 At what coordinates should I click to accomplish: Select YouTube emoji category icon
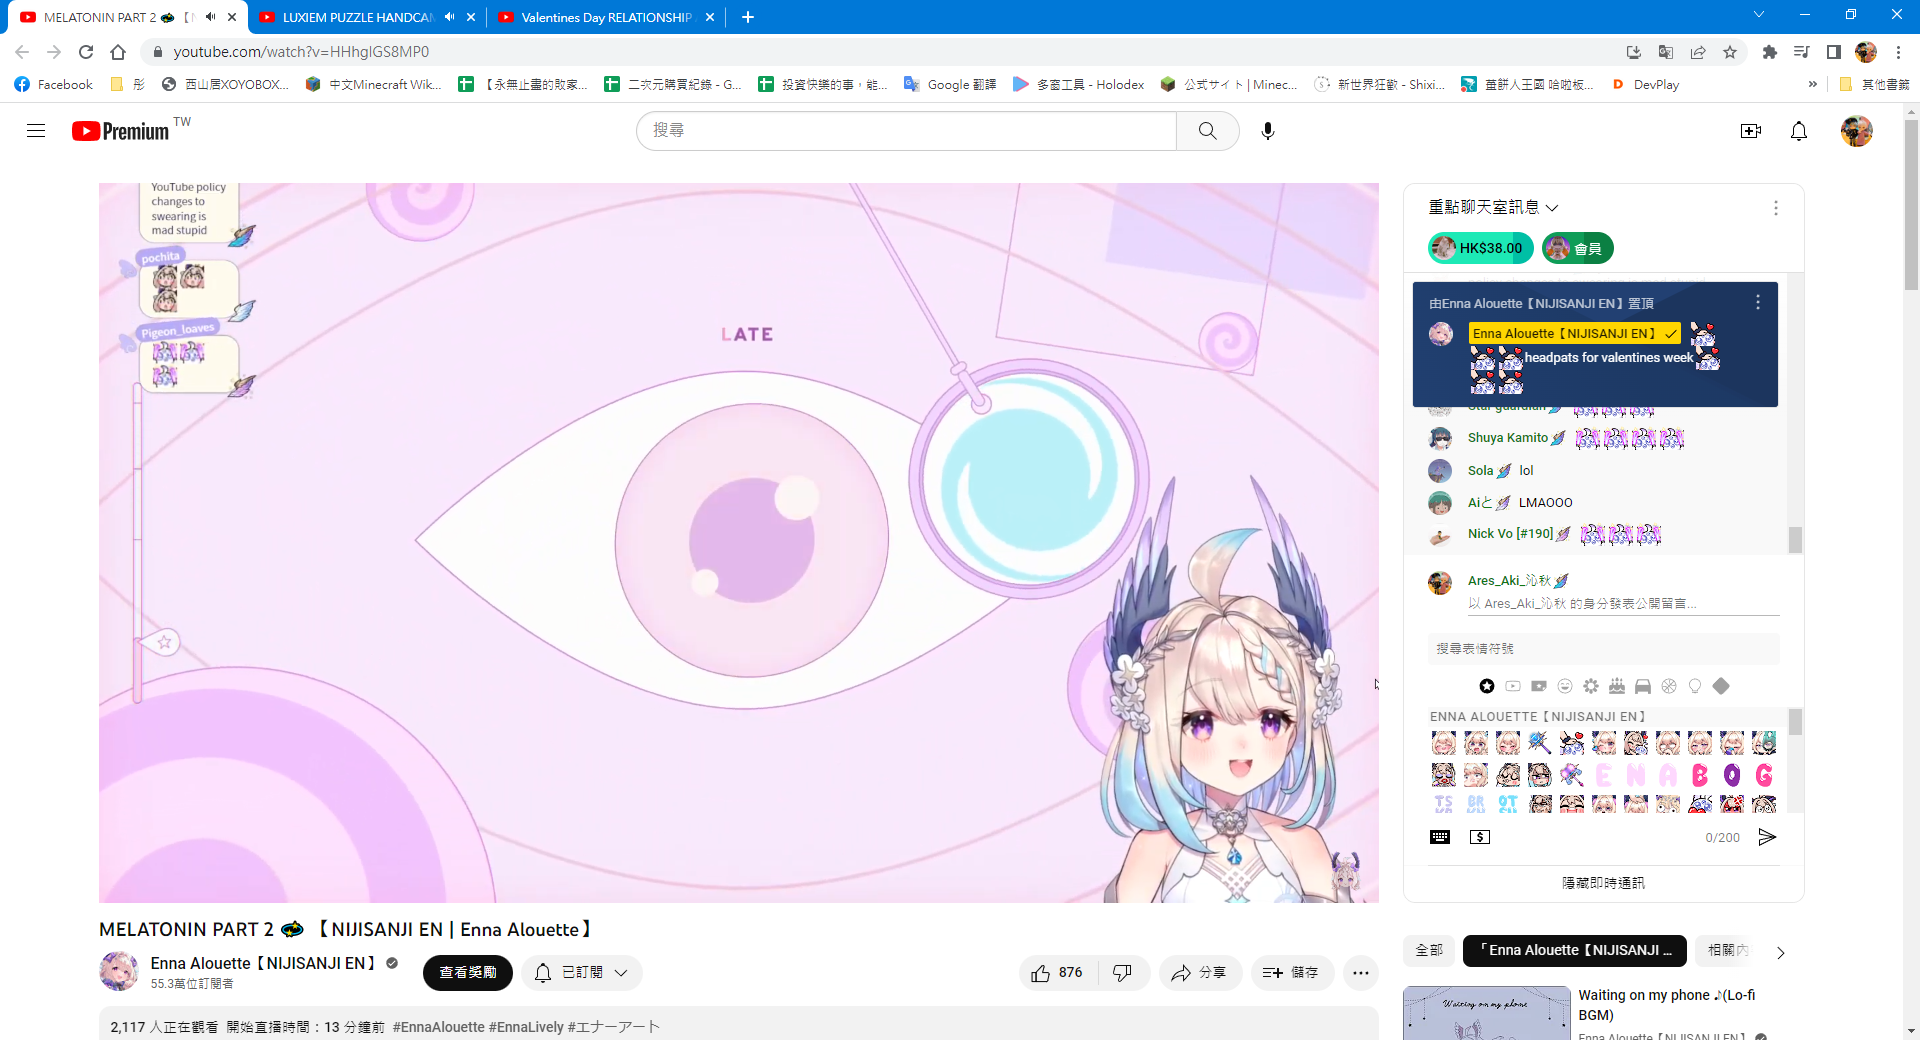click(1513, 686)
